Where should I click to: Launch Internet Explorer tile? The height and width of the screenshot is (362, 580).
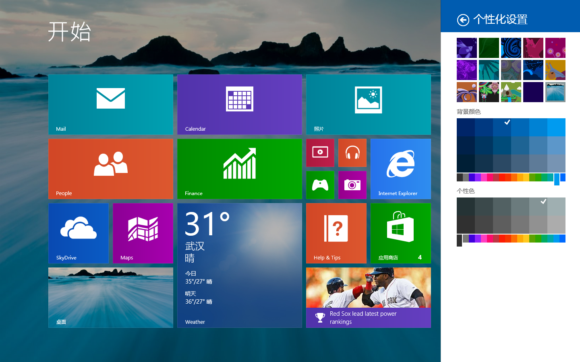(401, 169)
